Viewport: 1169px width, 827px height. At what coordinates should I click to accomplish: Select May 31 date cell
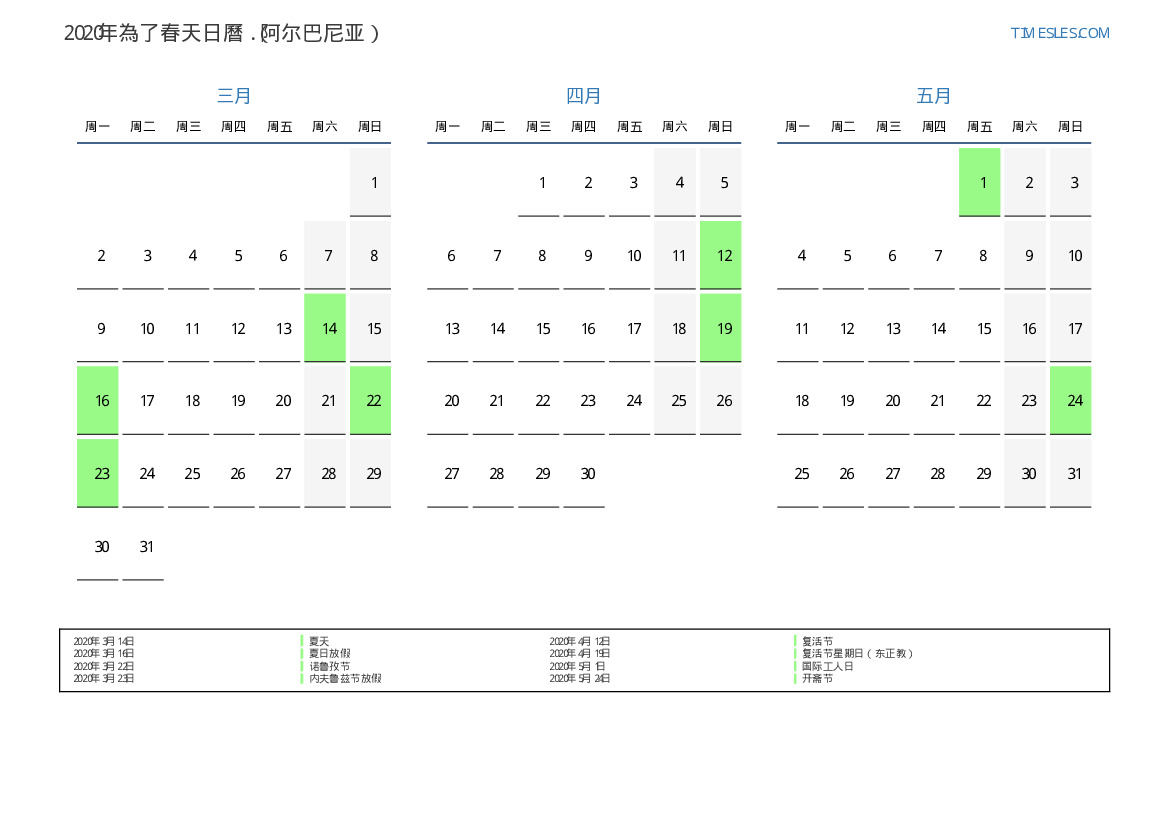pyautogui.click(x=1071, y=474)
